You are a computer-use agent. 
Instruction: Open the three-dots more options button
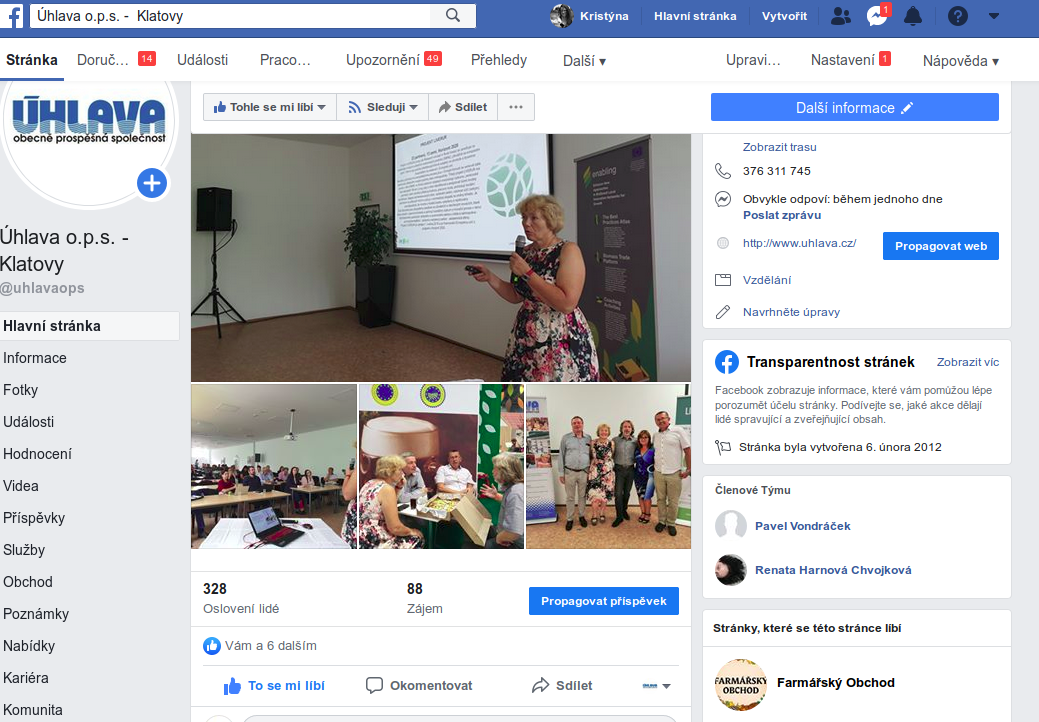point(516,107)
